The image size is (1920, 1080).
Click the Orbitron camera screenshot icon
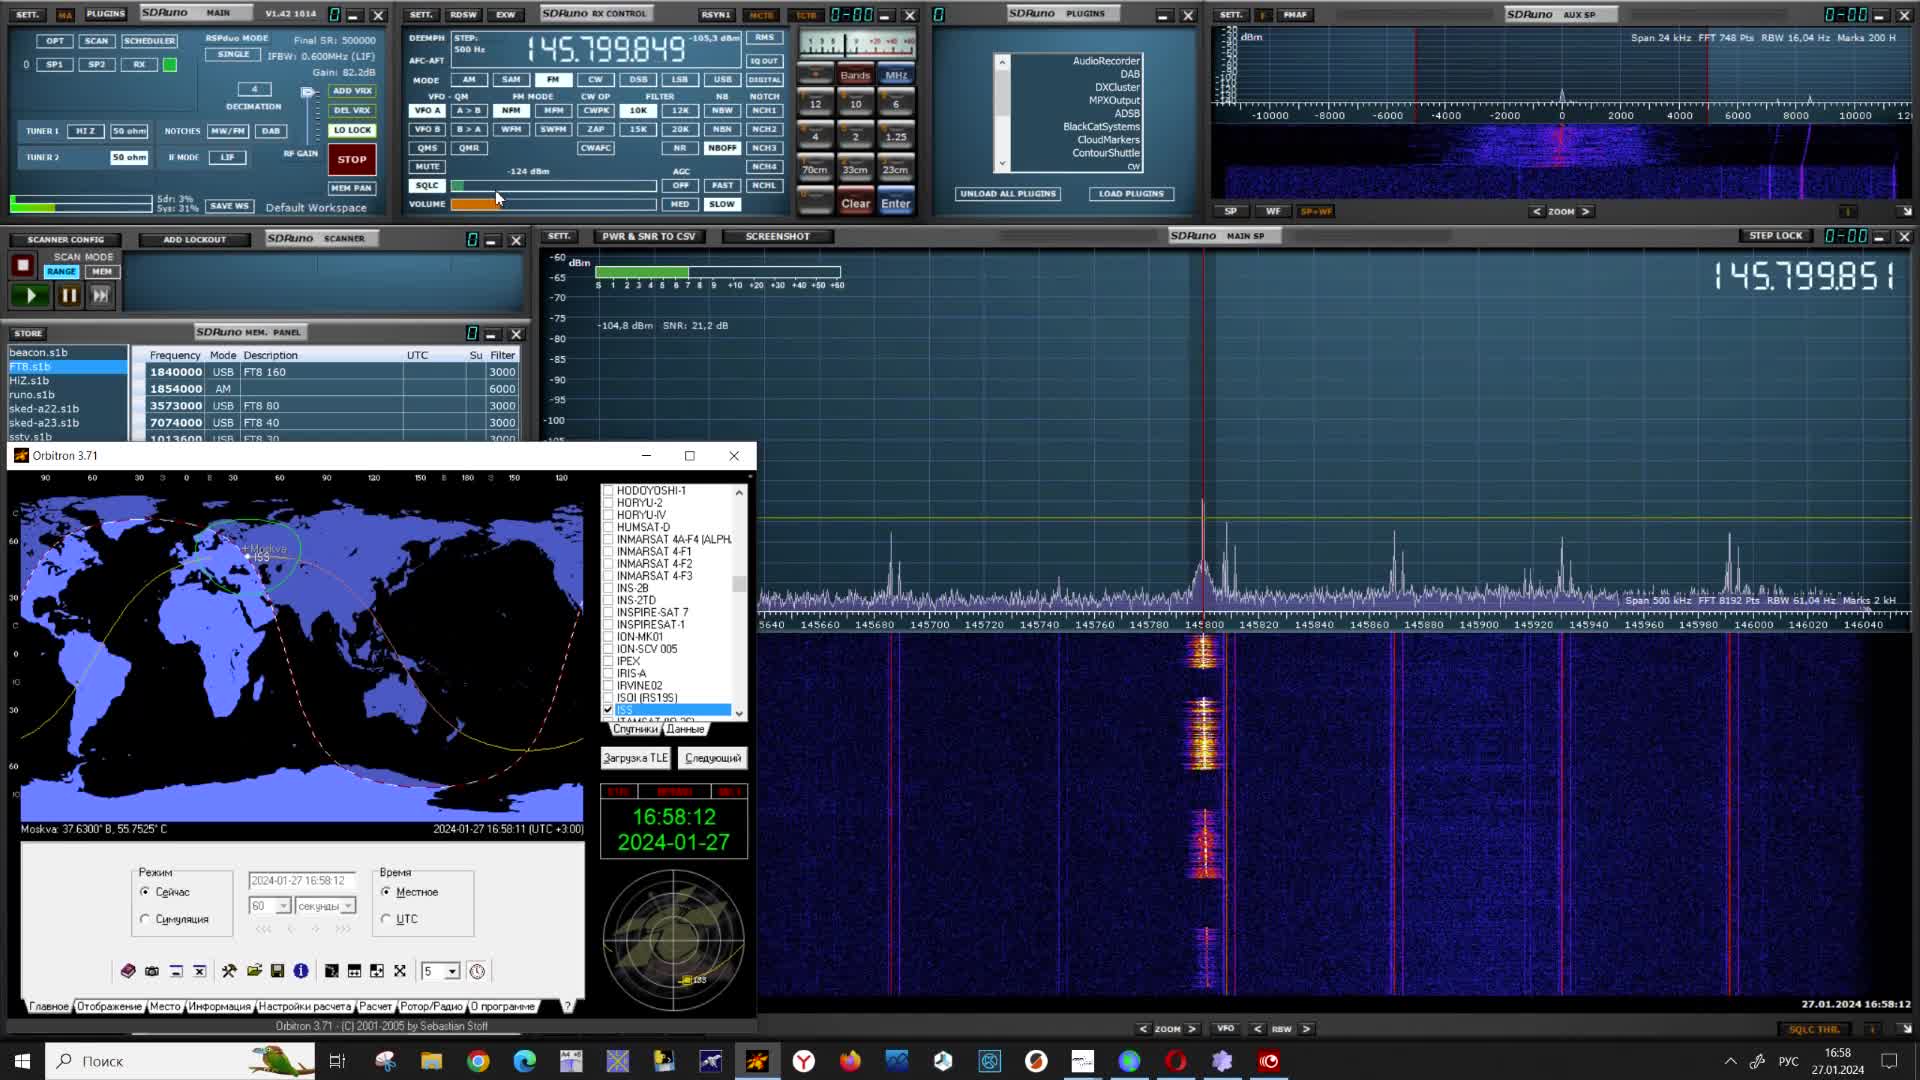pos(152,971)
